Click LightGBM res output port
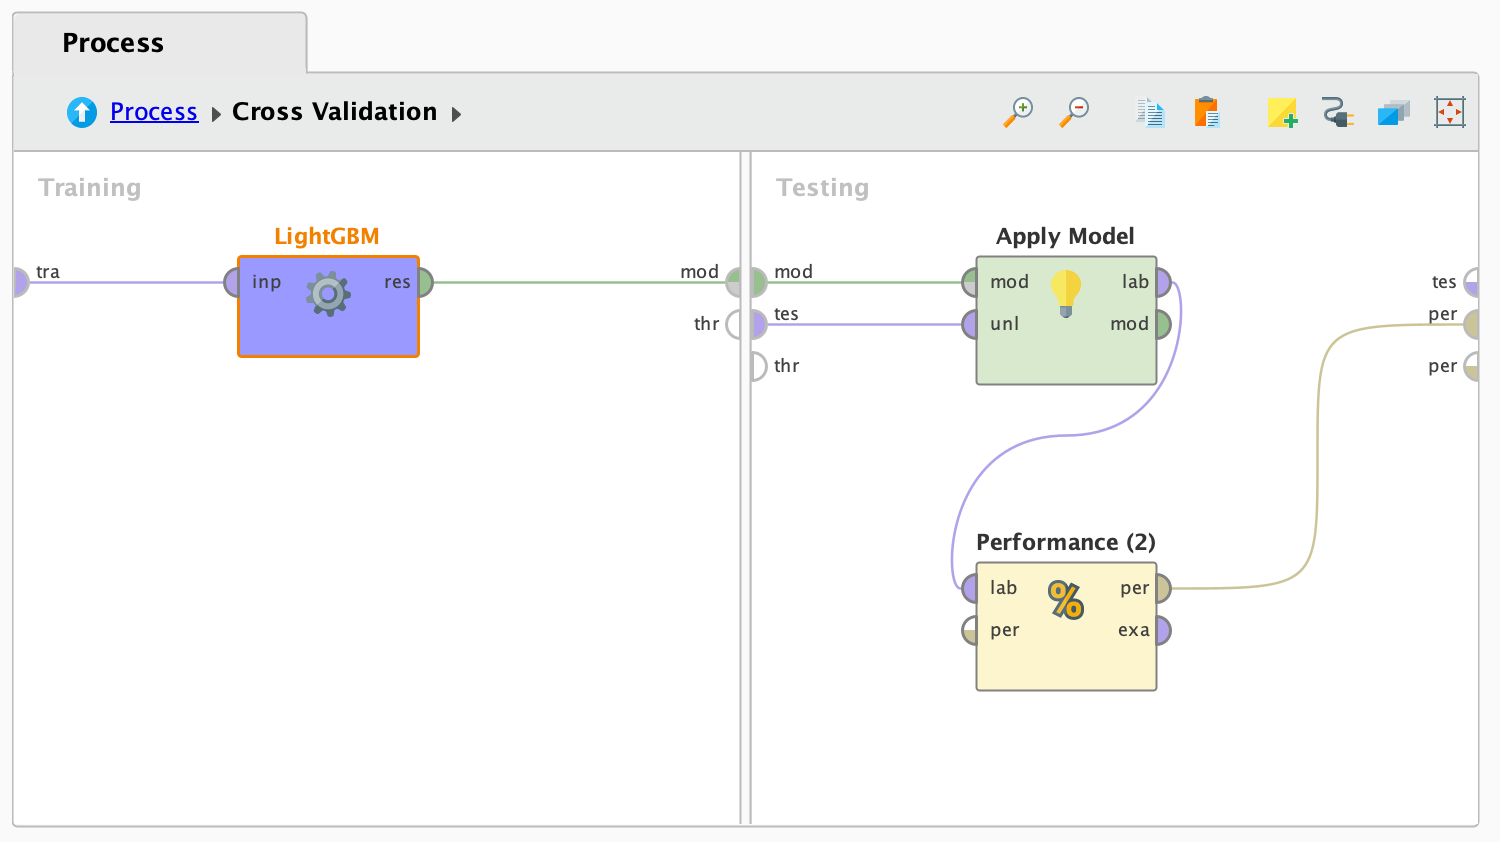The image size is (1500, 842). pyautogui.click(x=424, y=283)
